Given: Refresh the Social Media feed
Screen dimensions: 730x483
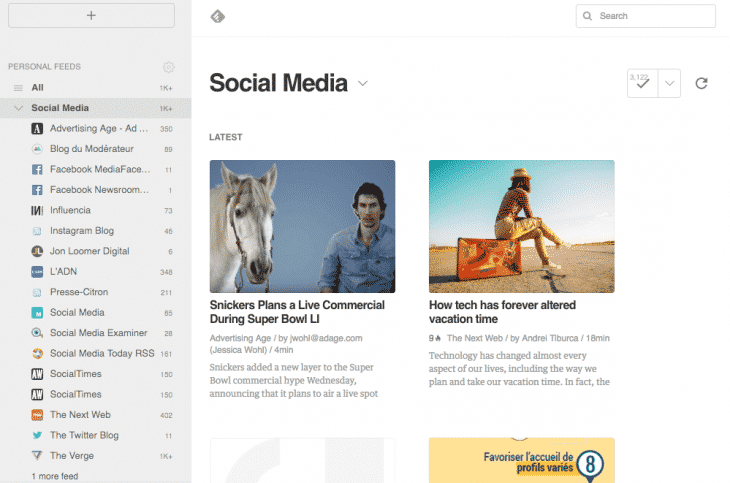Looking at the screenshot, I should point(701,84).
